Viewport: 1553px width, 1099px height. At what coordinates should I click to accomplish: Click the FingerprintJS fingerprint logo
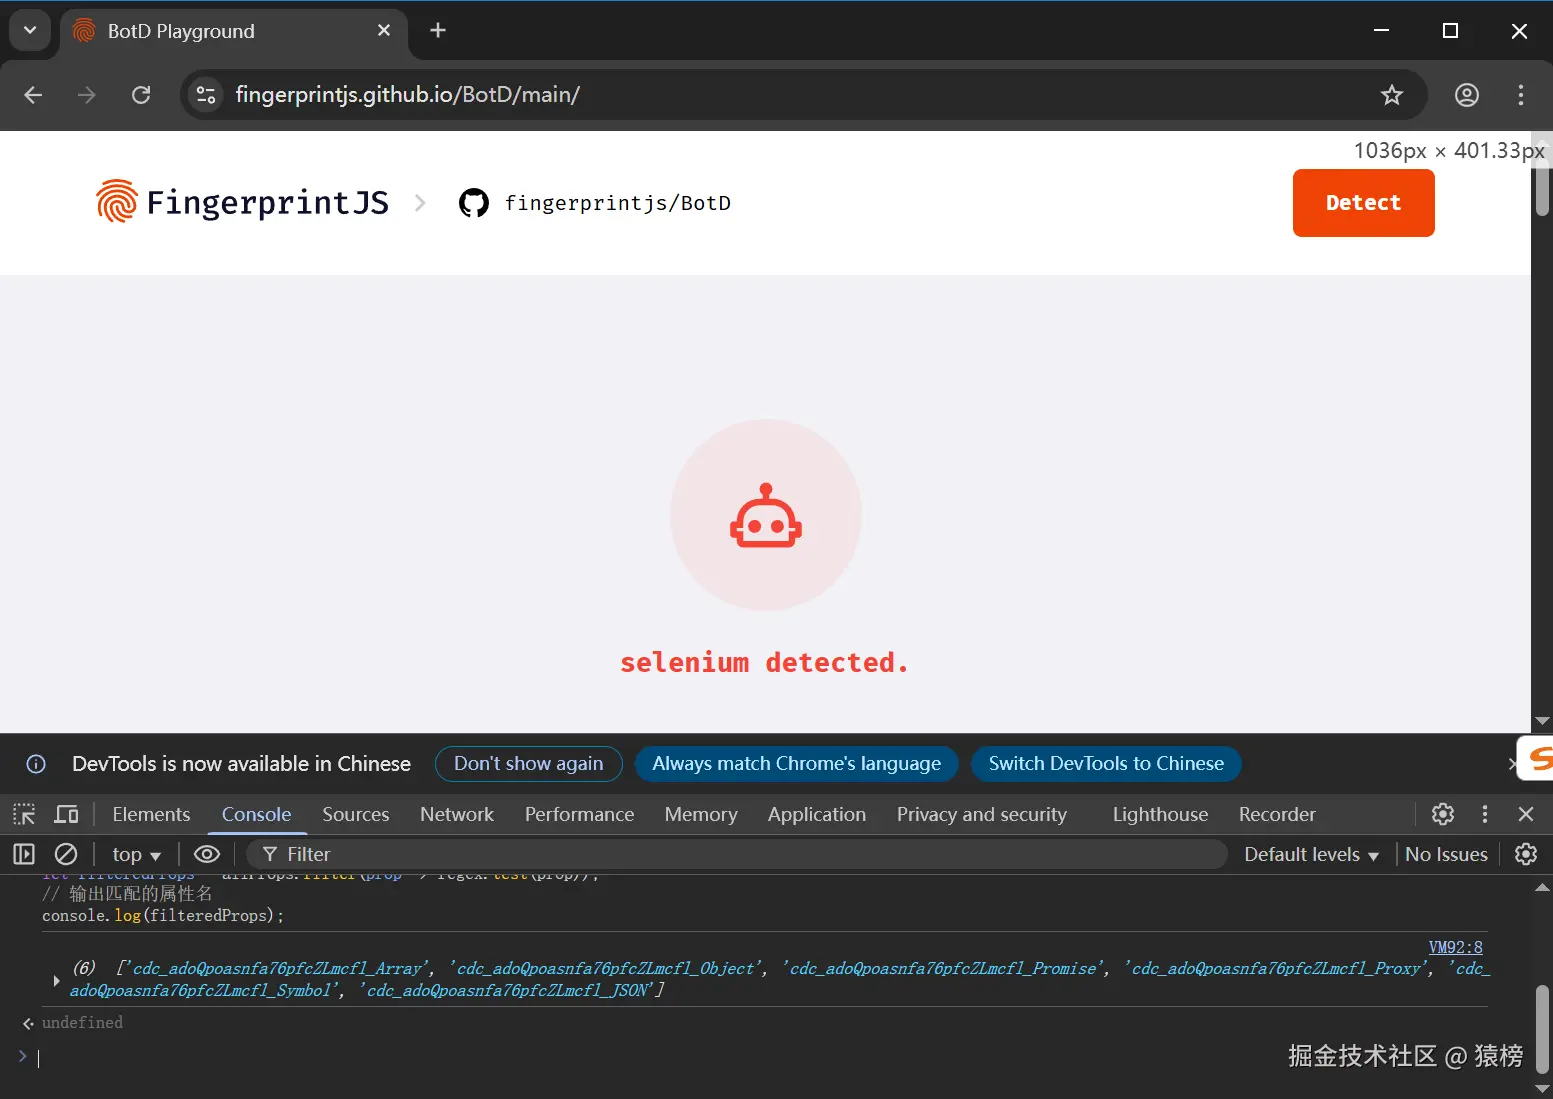116,202
